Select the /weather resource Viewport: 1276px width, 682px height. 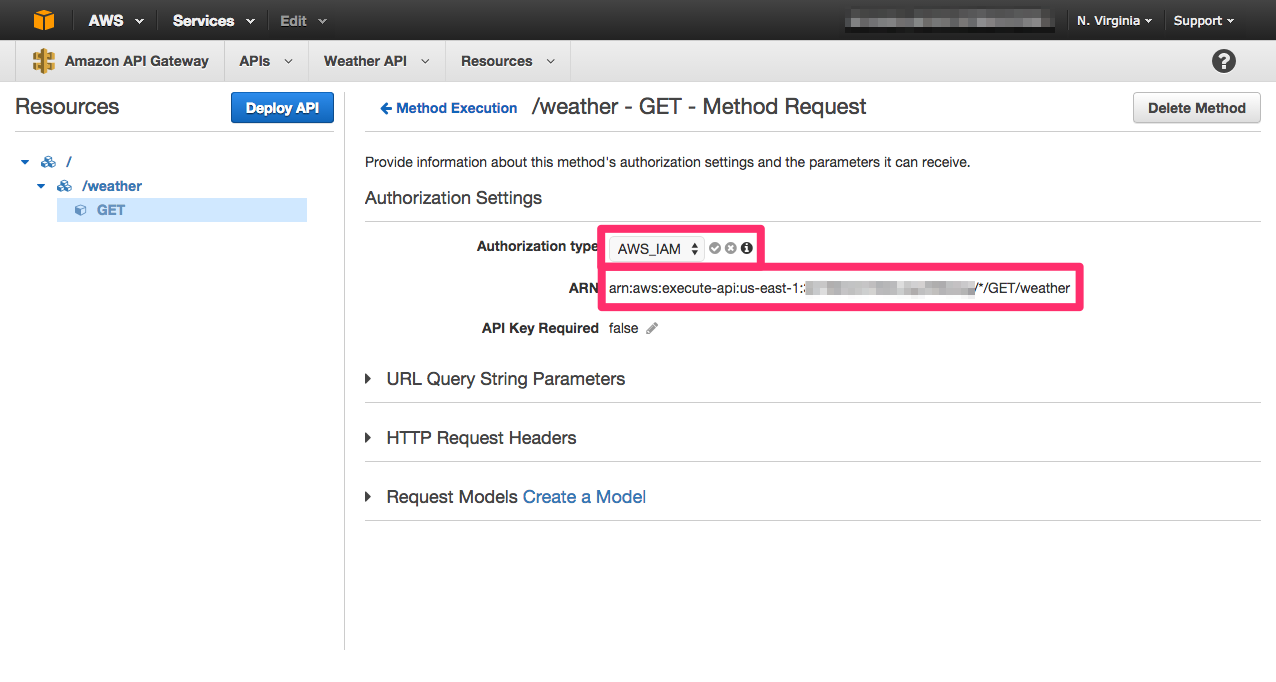coord(112,186)
